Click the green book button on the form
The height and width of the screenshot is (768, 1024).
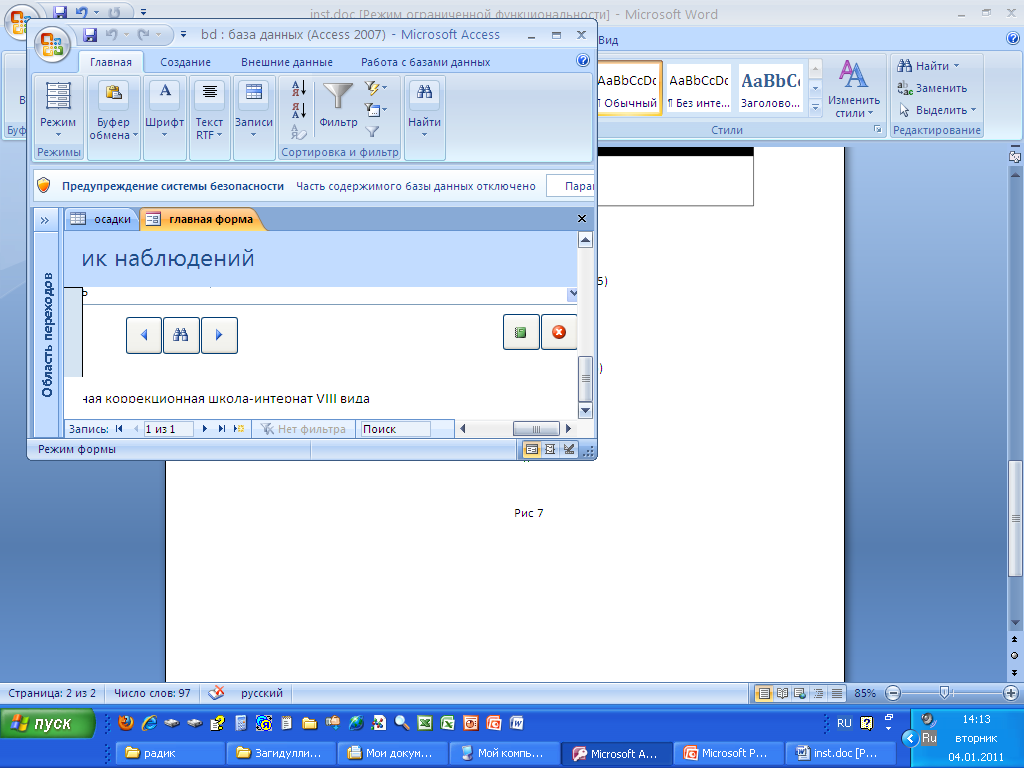(x=520, y=332)
